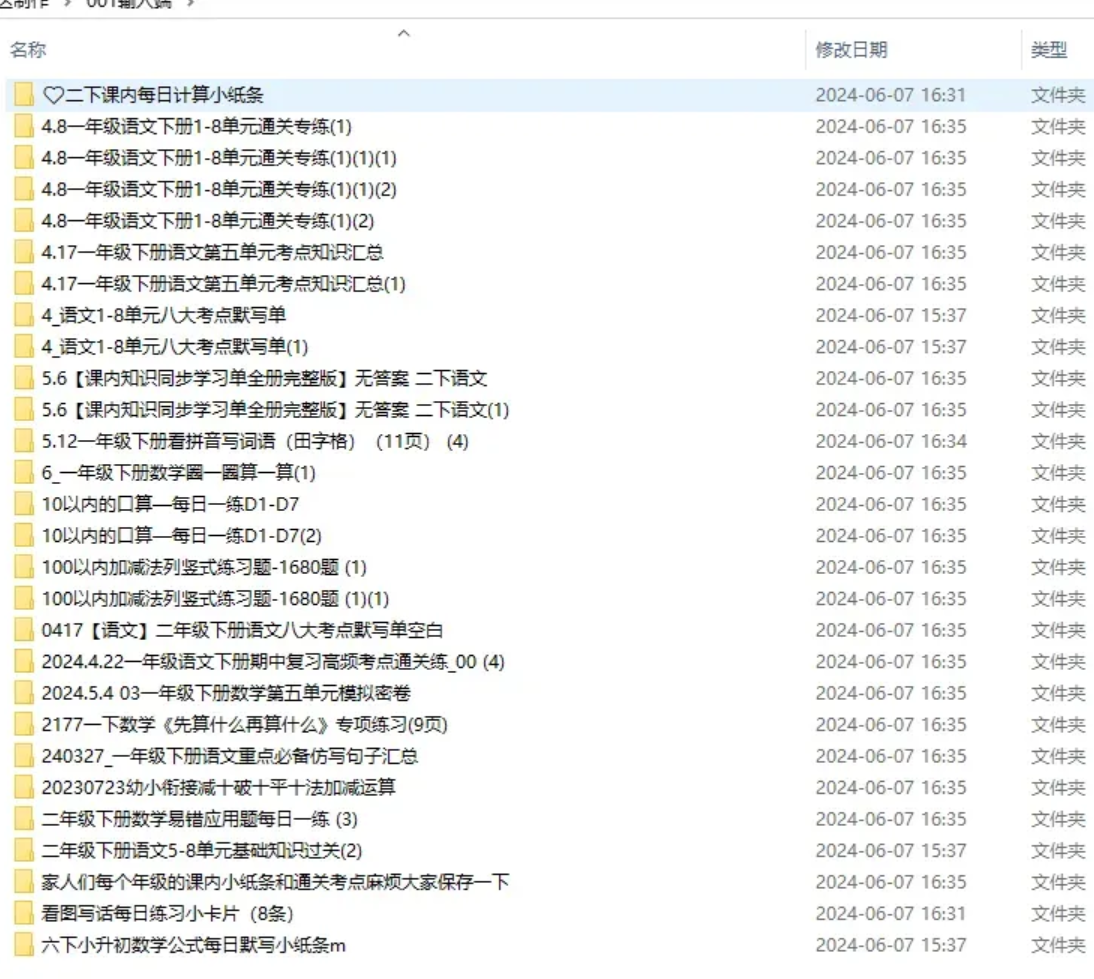Screen dimensions: 1094x979
Task: Select name 5.6【课内知识同步学习单全册完整版】无答案 二下语文
Action: (x=264, y=378)
